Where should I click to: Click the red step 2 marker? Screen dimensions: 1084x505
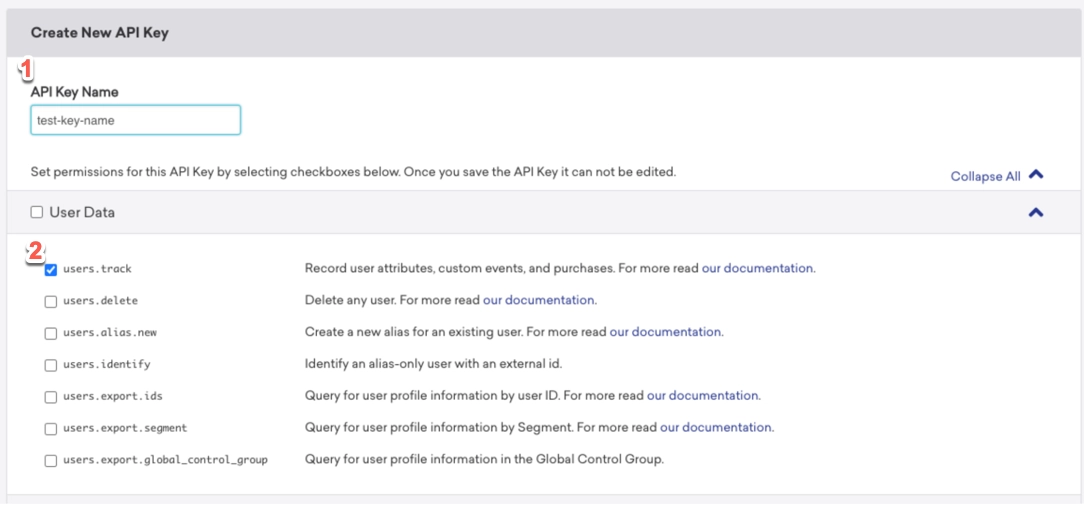click(x=34, y=250)
